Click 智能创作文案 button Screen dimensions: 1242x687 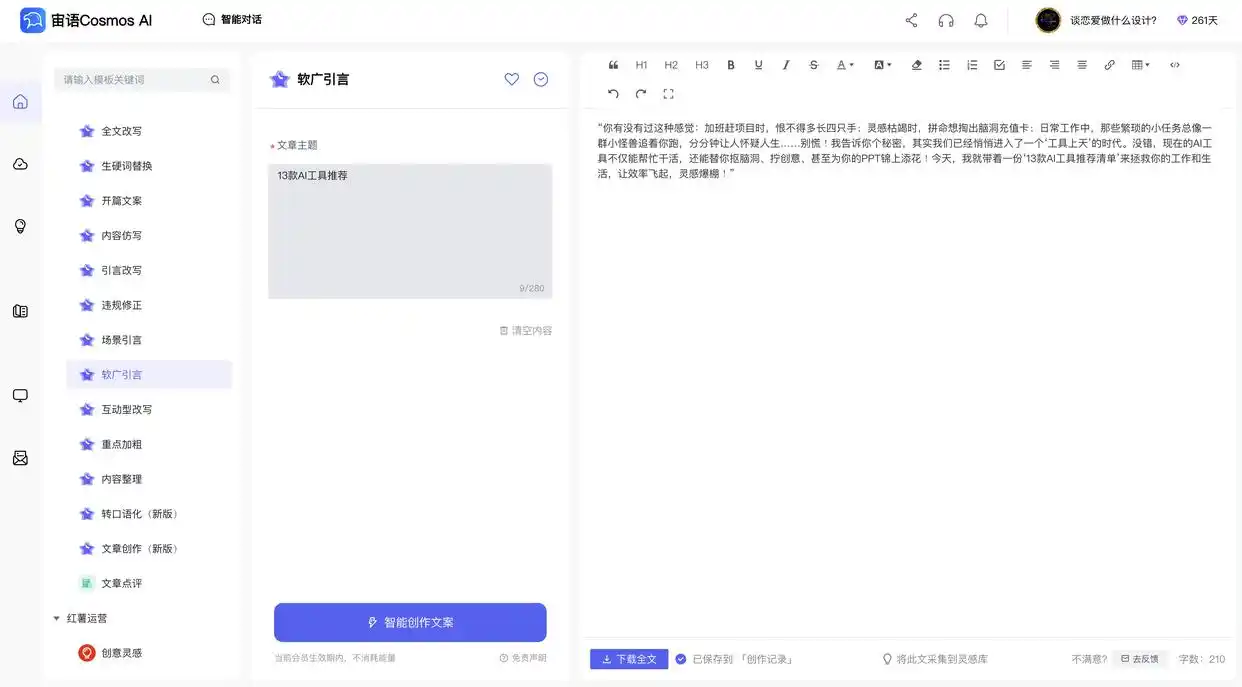[410, 622]
